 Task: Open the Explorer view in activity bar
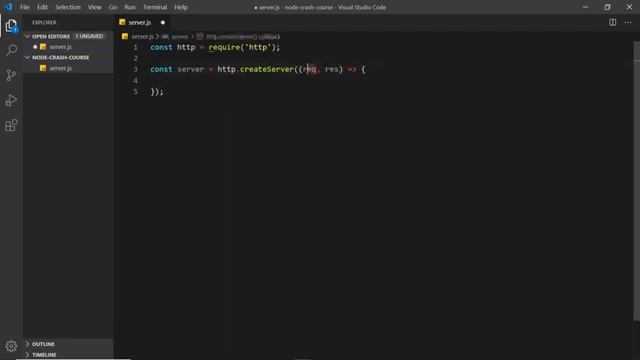tap(11, 26)
